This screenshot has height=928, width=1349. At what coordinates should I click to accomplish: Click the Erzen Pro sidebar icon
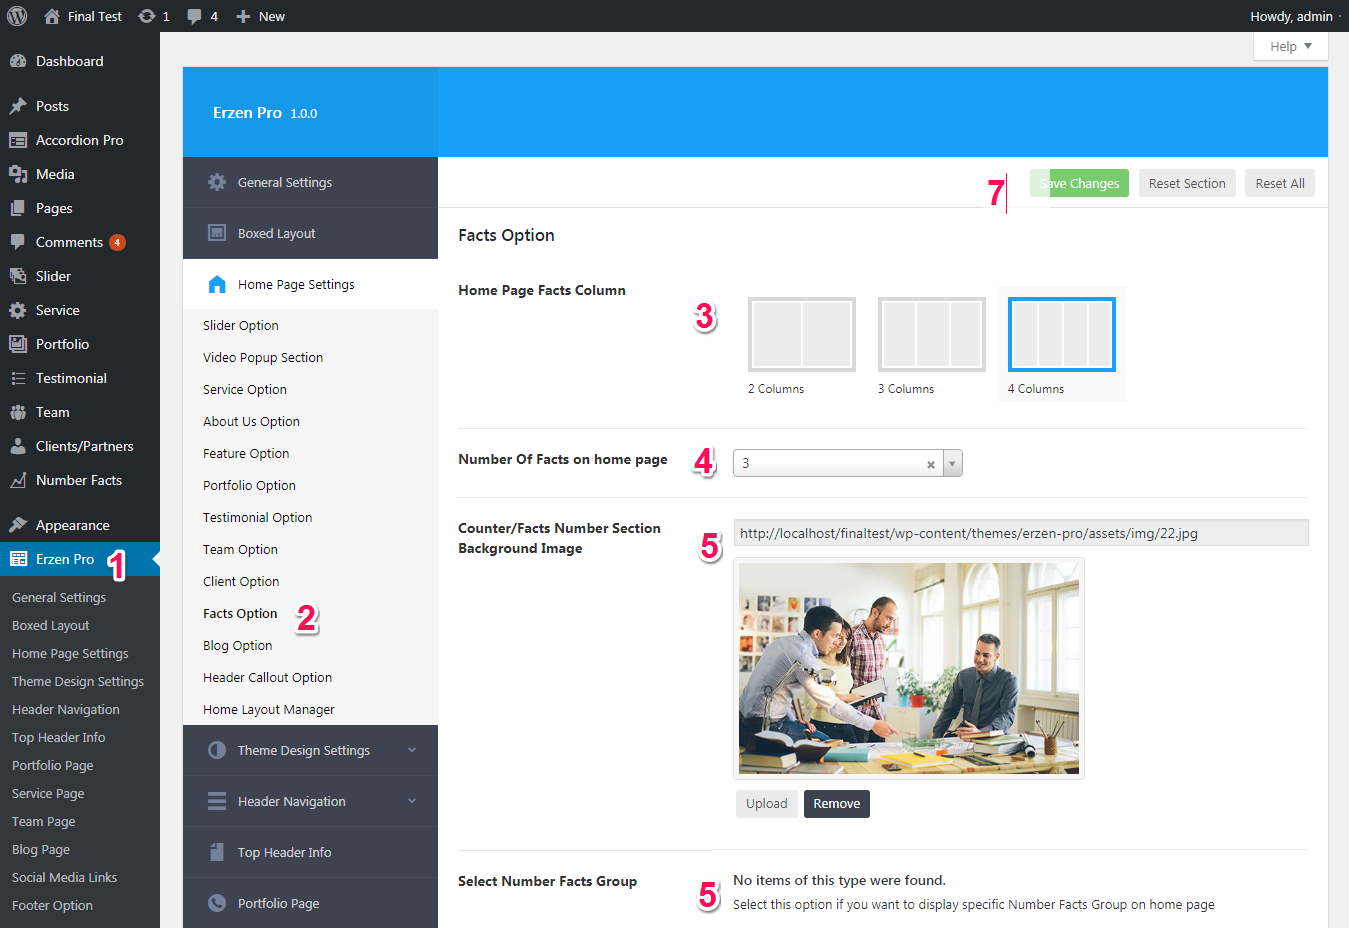[x=18, y=559]
